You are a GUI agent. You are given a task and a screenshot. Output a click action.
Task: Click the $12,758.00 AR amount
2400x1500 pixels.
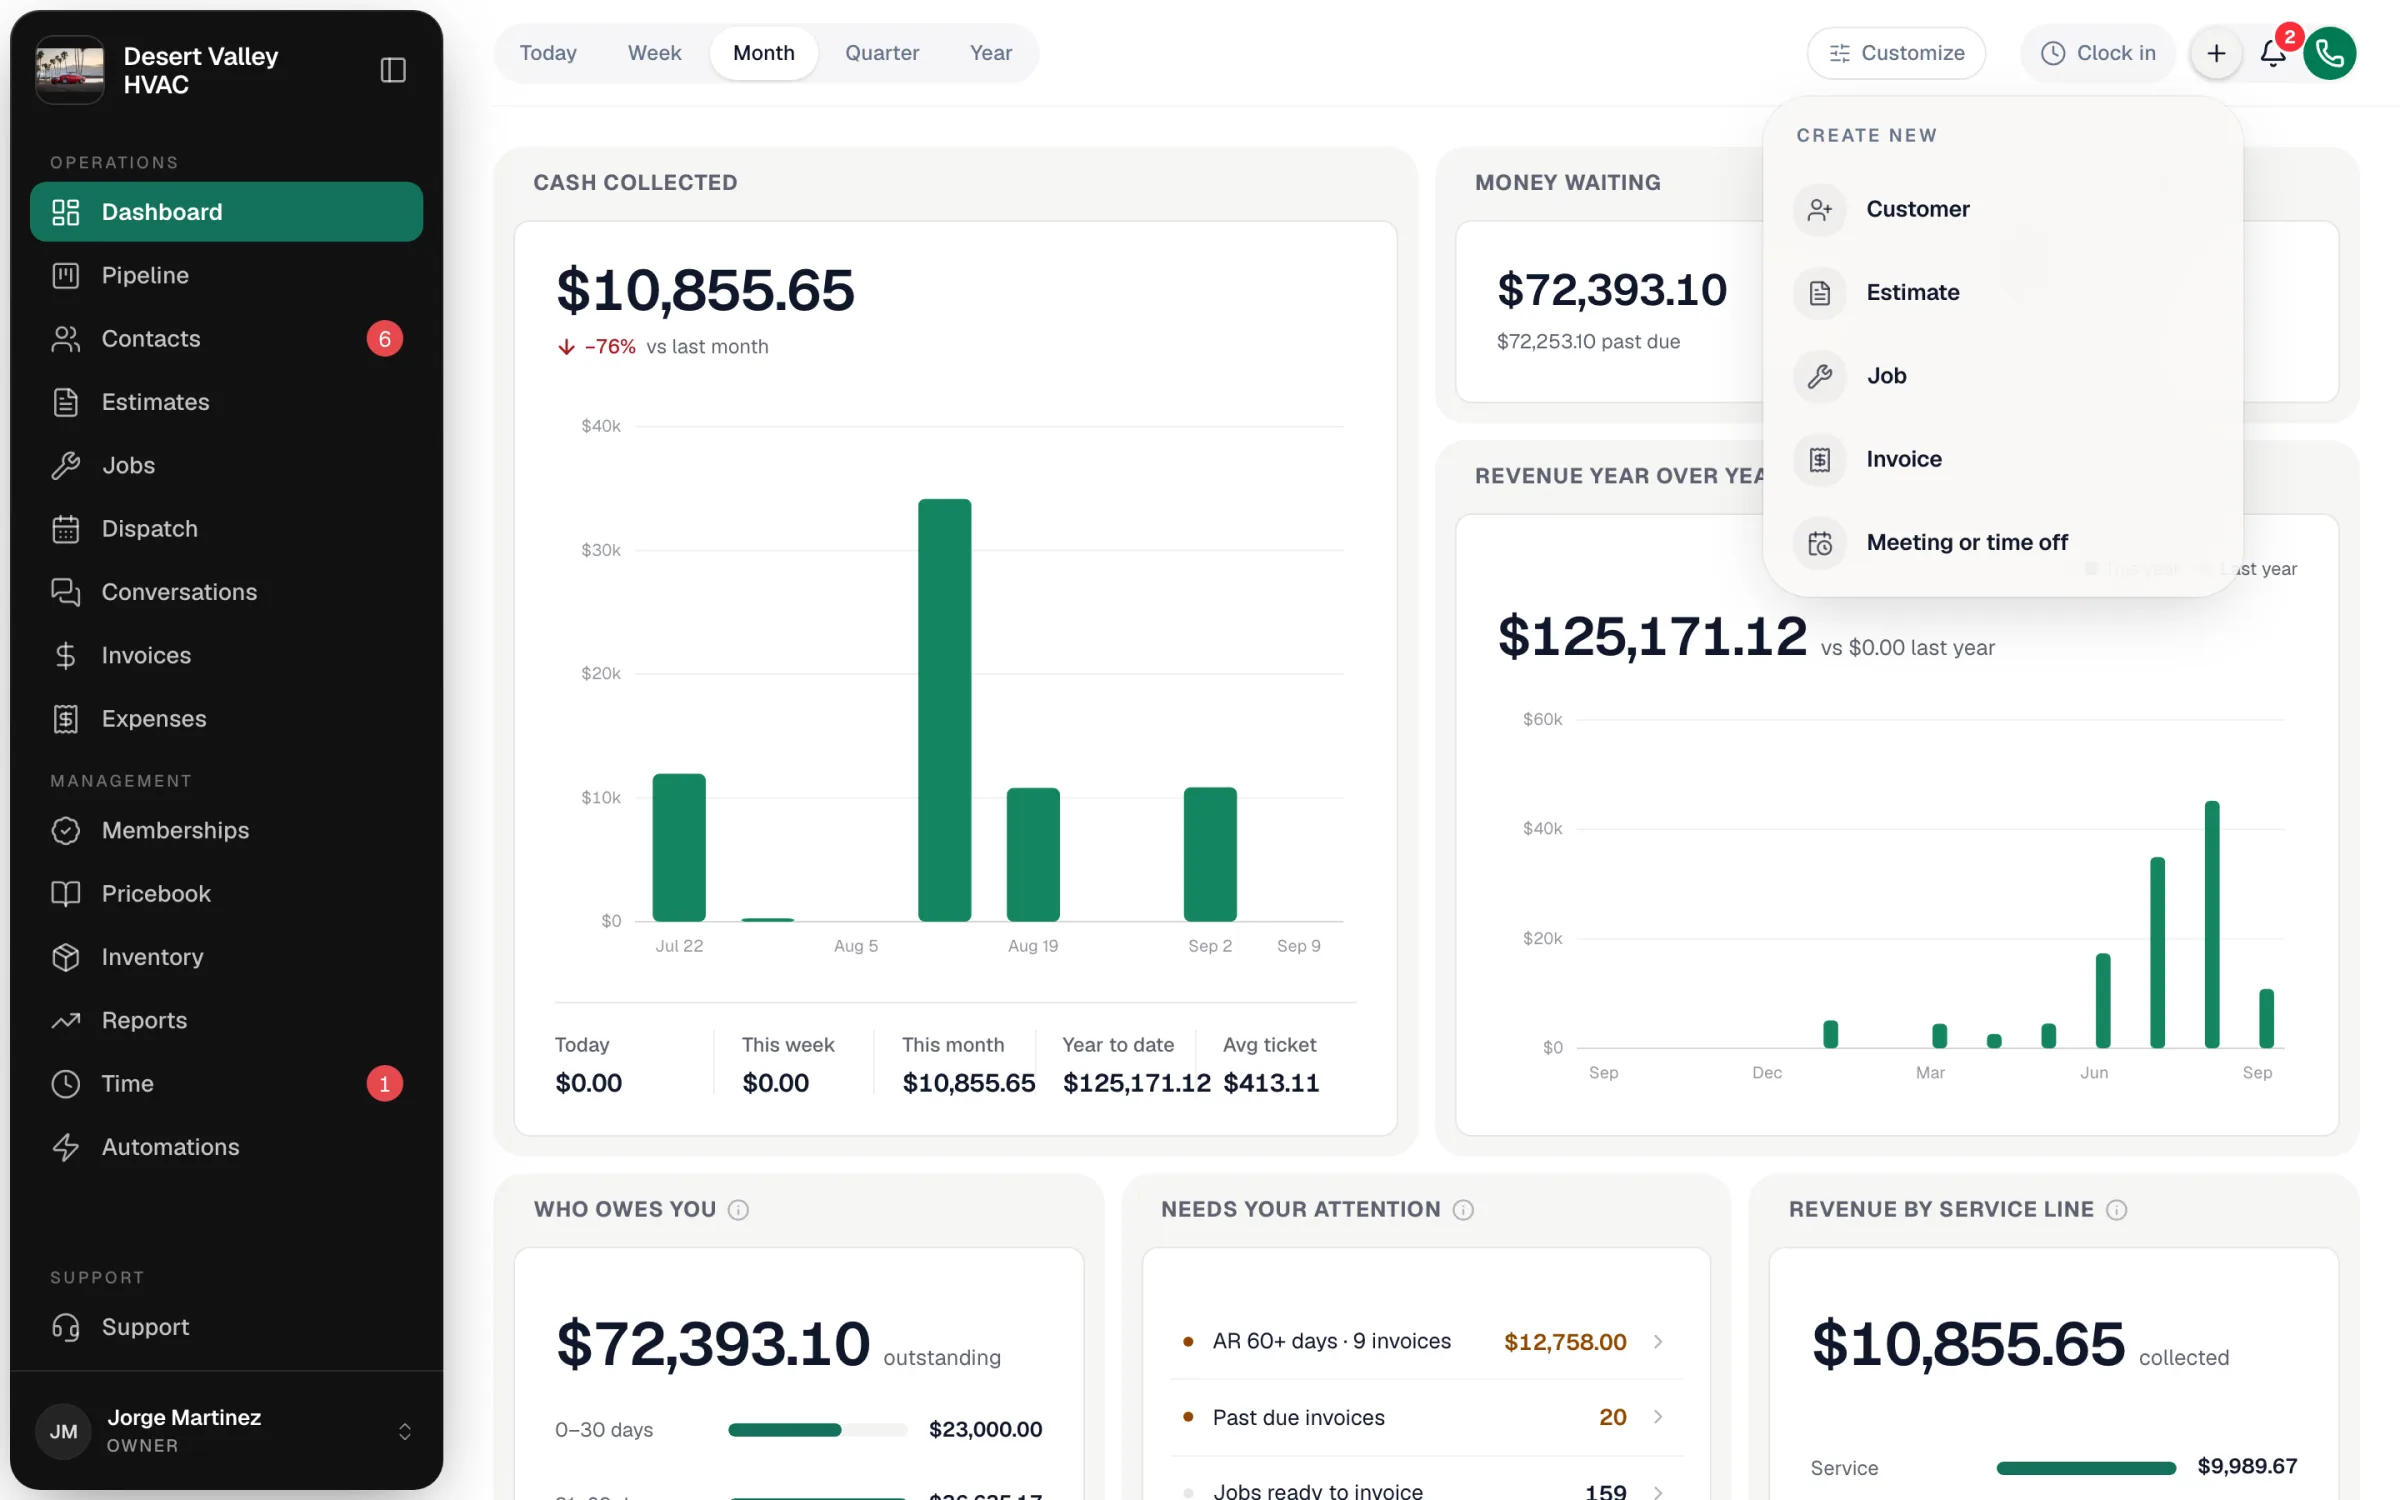pos(1565,1342)
